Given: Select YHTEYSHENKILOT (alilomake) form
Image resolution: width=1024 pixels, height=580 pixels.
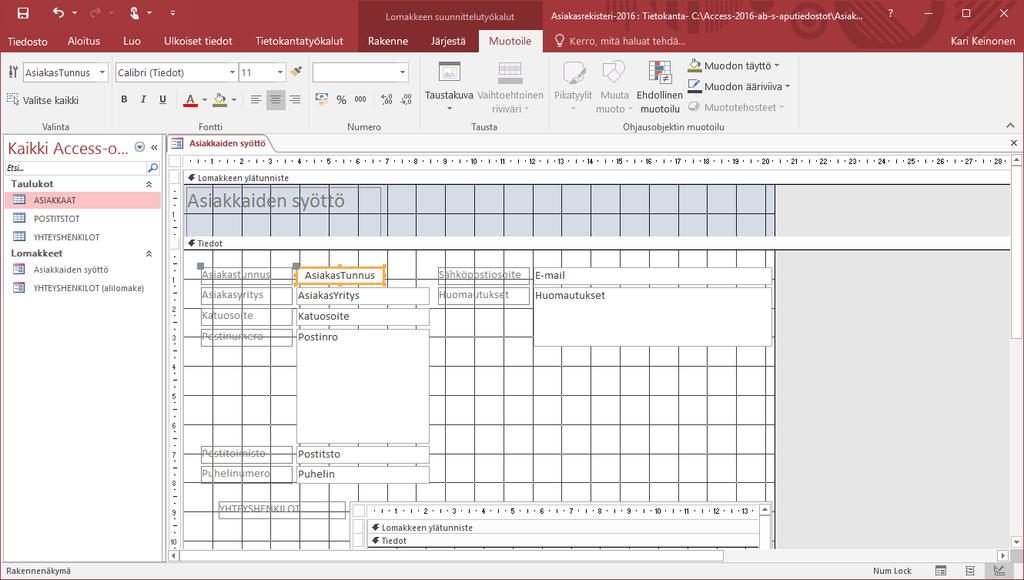Looking at the screenshot, I should click(x=82, y=287).
